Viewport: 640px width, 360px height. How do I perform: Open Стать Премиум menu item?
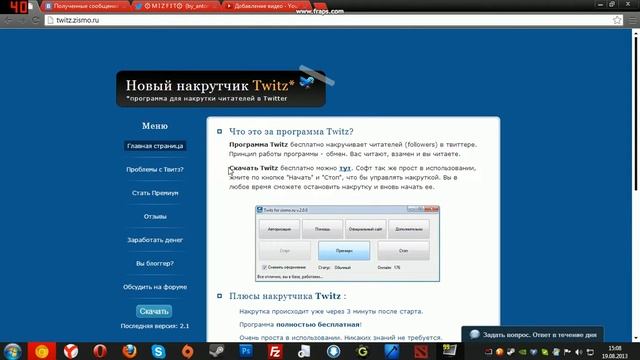pyautogui.click(x=155, y=193)
